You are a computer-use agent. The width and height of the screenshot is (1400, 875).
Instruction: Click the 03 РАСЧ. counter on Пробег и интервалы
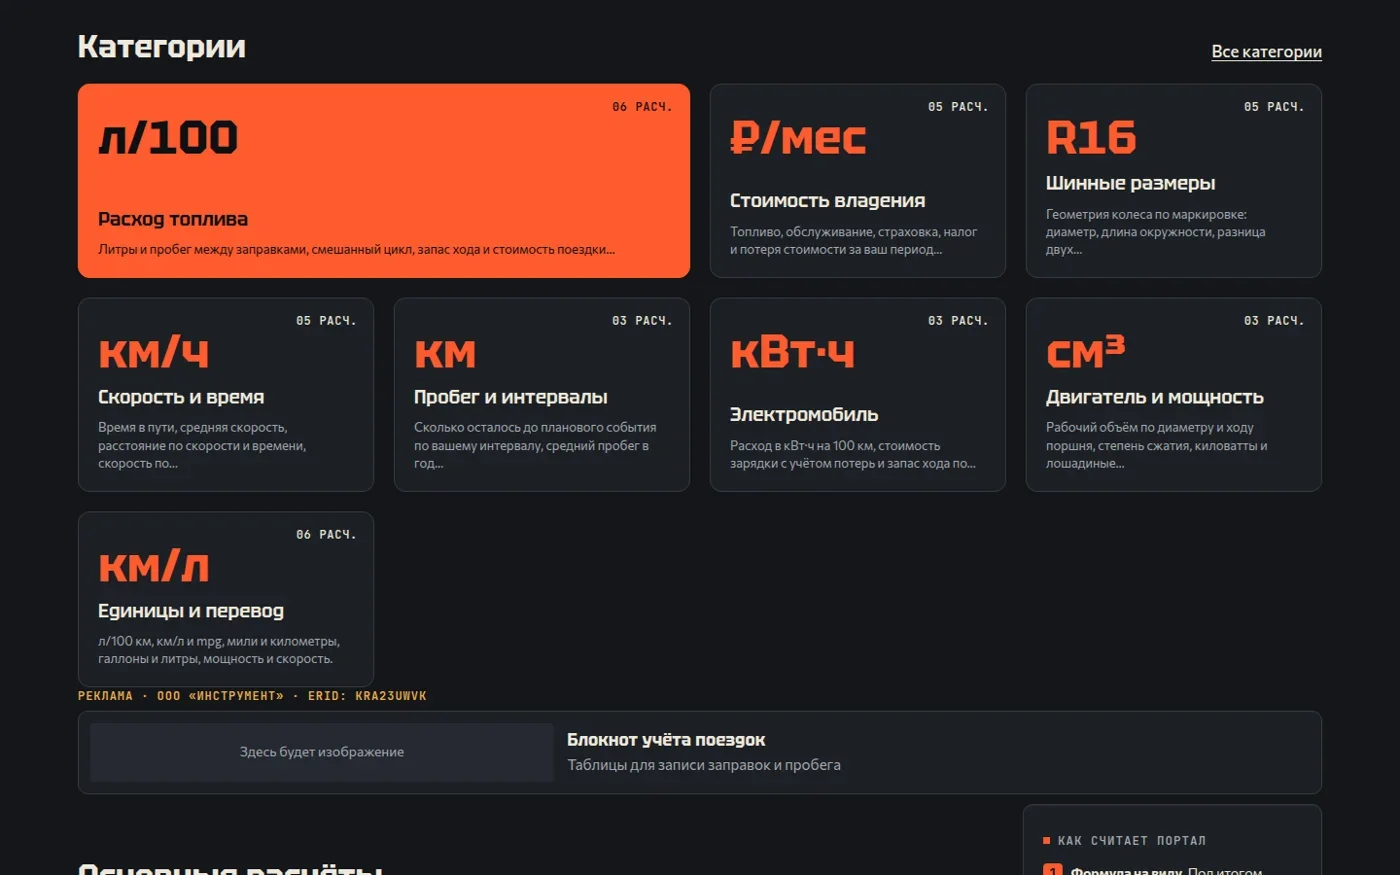click(x=642, y=321)
